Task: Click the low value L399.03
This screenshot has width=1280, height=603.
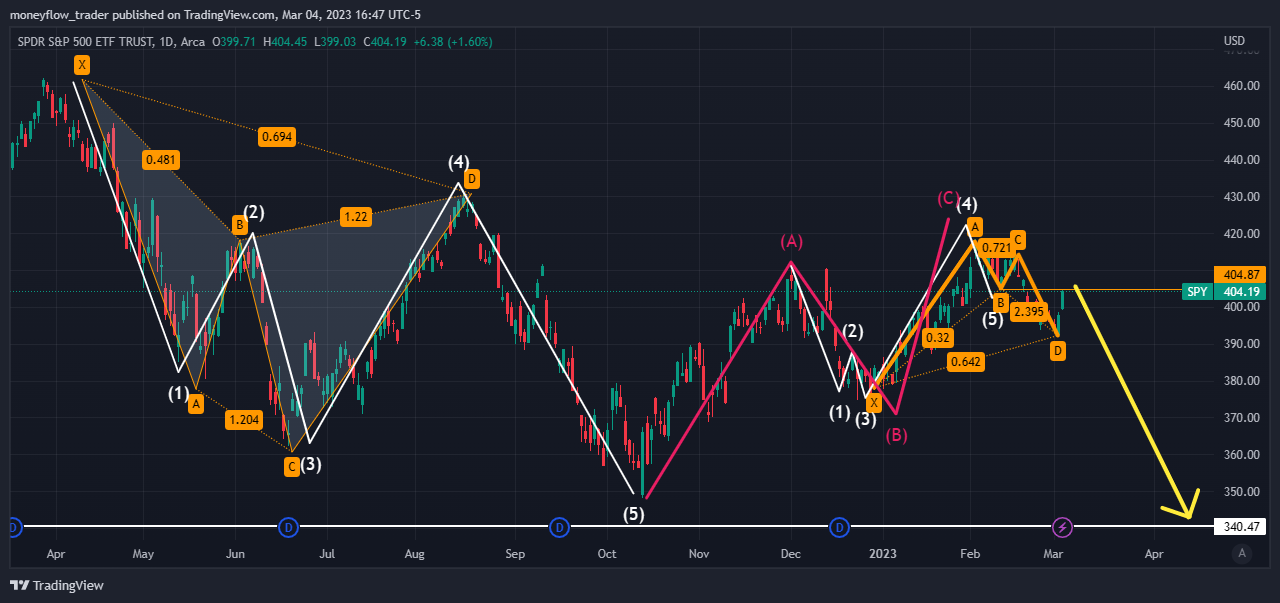Action: coord(337,42)
